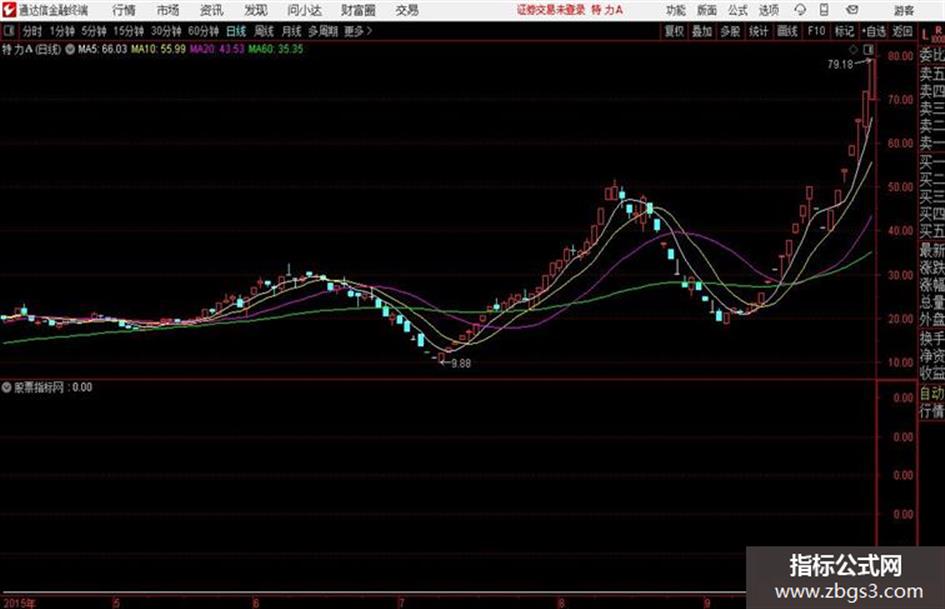Viewport: 945px width, 609px height.
Task: Open the mail envelope icon
Action: [x=852, y=10]
